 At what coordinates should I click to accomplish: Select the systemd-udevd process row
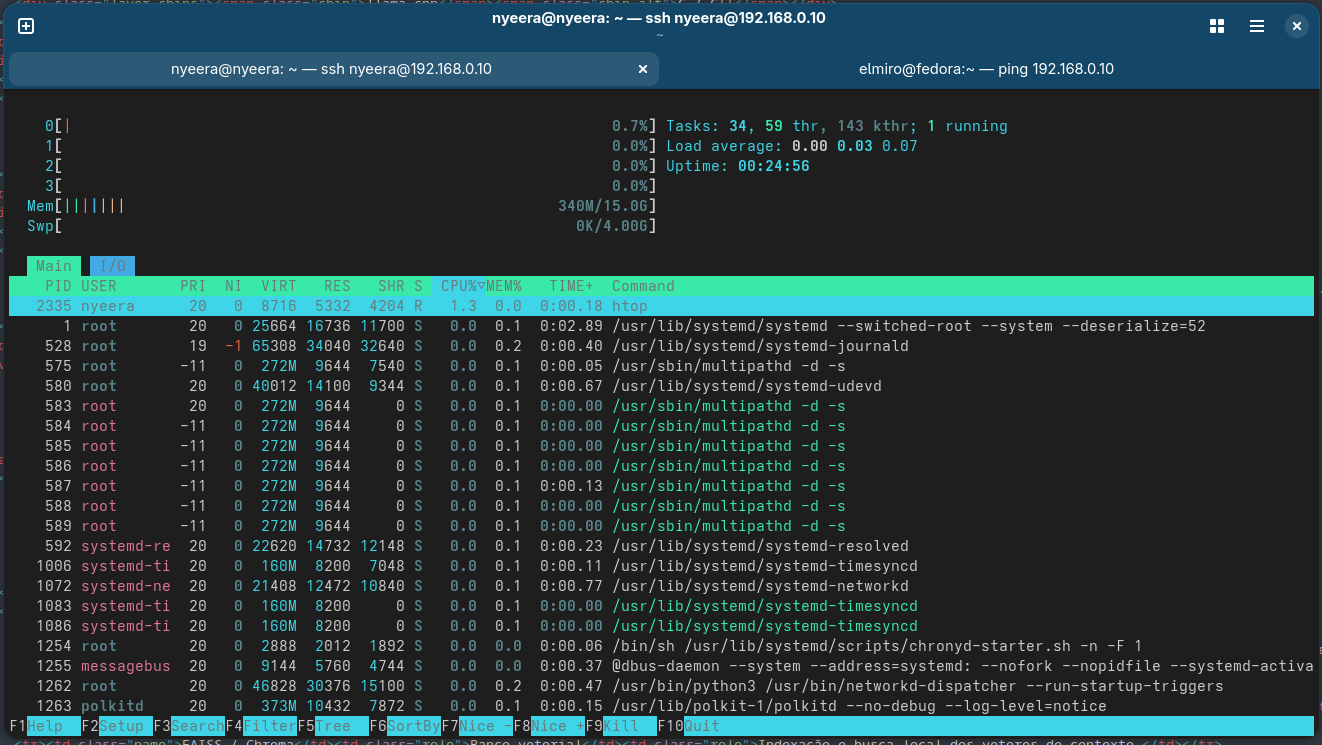point(660,386)
